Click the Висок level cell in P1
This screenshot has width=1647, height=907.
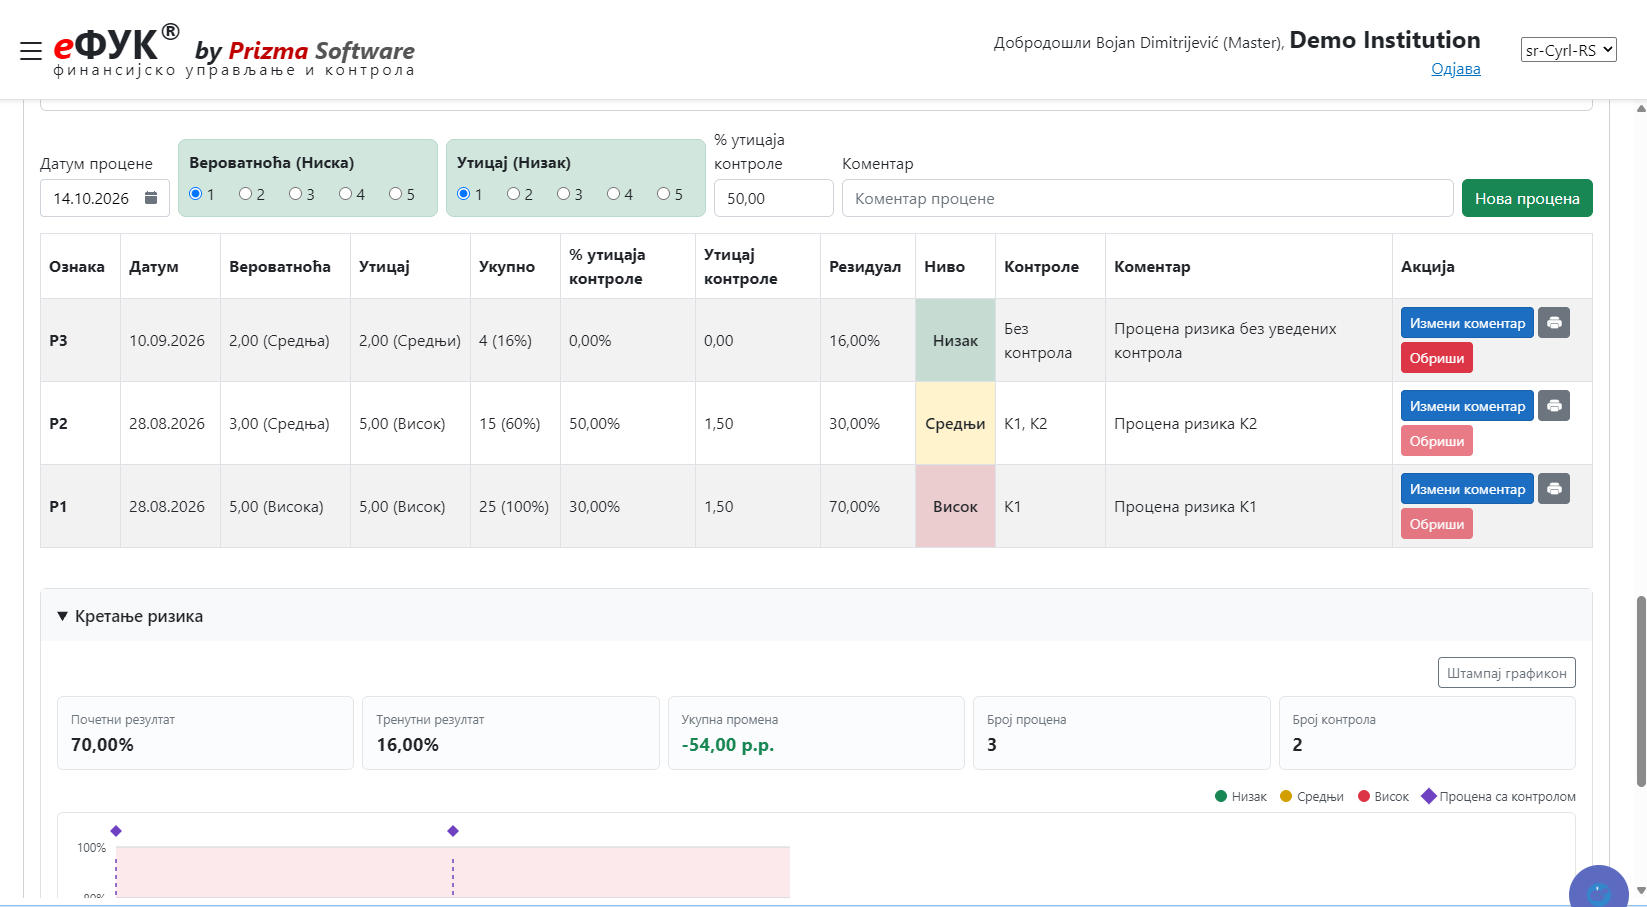[x=955, y=506]
